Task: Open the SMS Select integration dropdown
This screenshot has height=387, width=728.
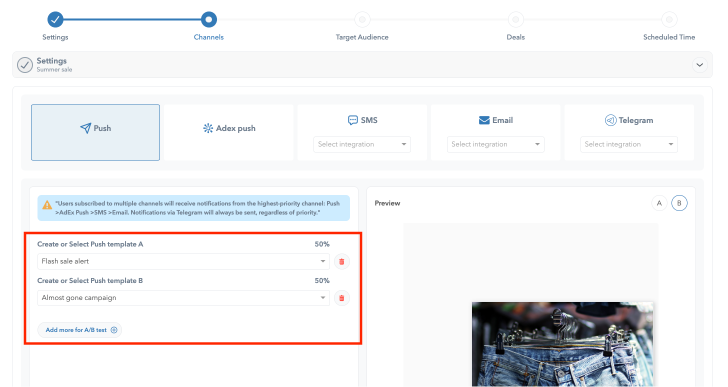Action: (x=362, y=144)
